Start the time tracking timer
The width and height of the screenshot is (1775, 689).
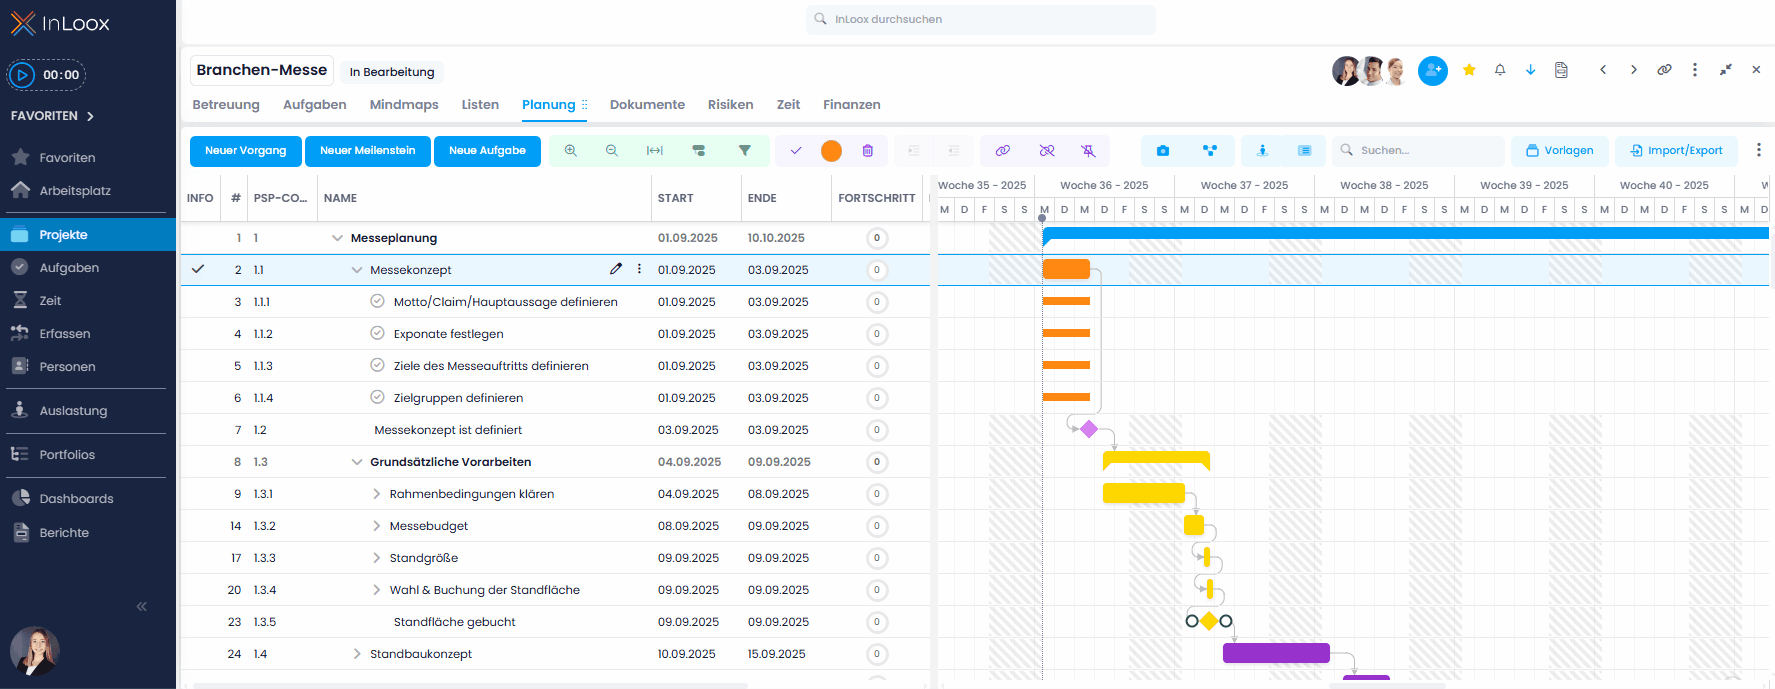click(x=22, y=75)
